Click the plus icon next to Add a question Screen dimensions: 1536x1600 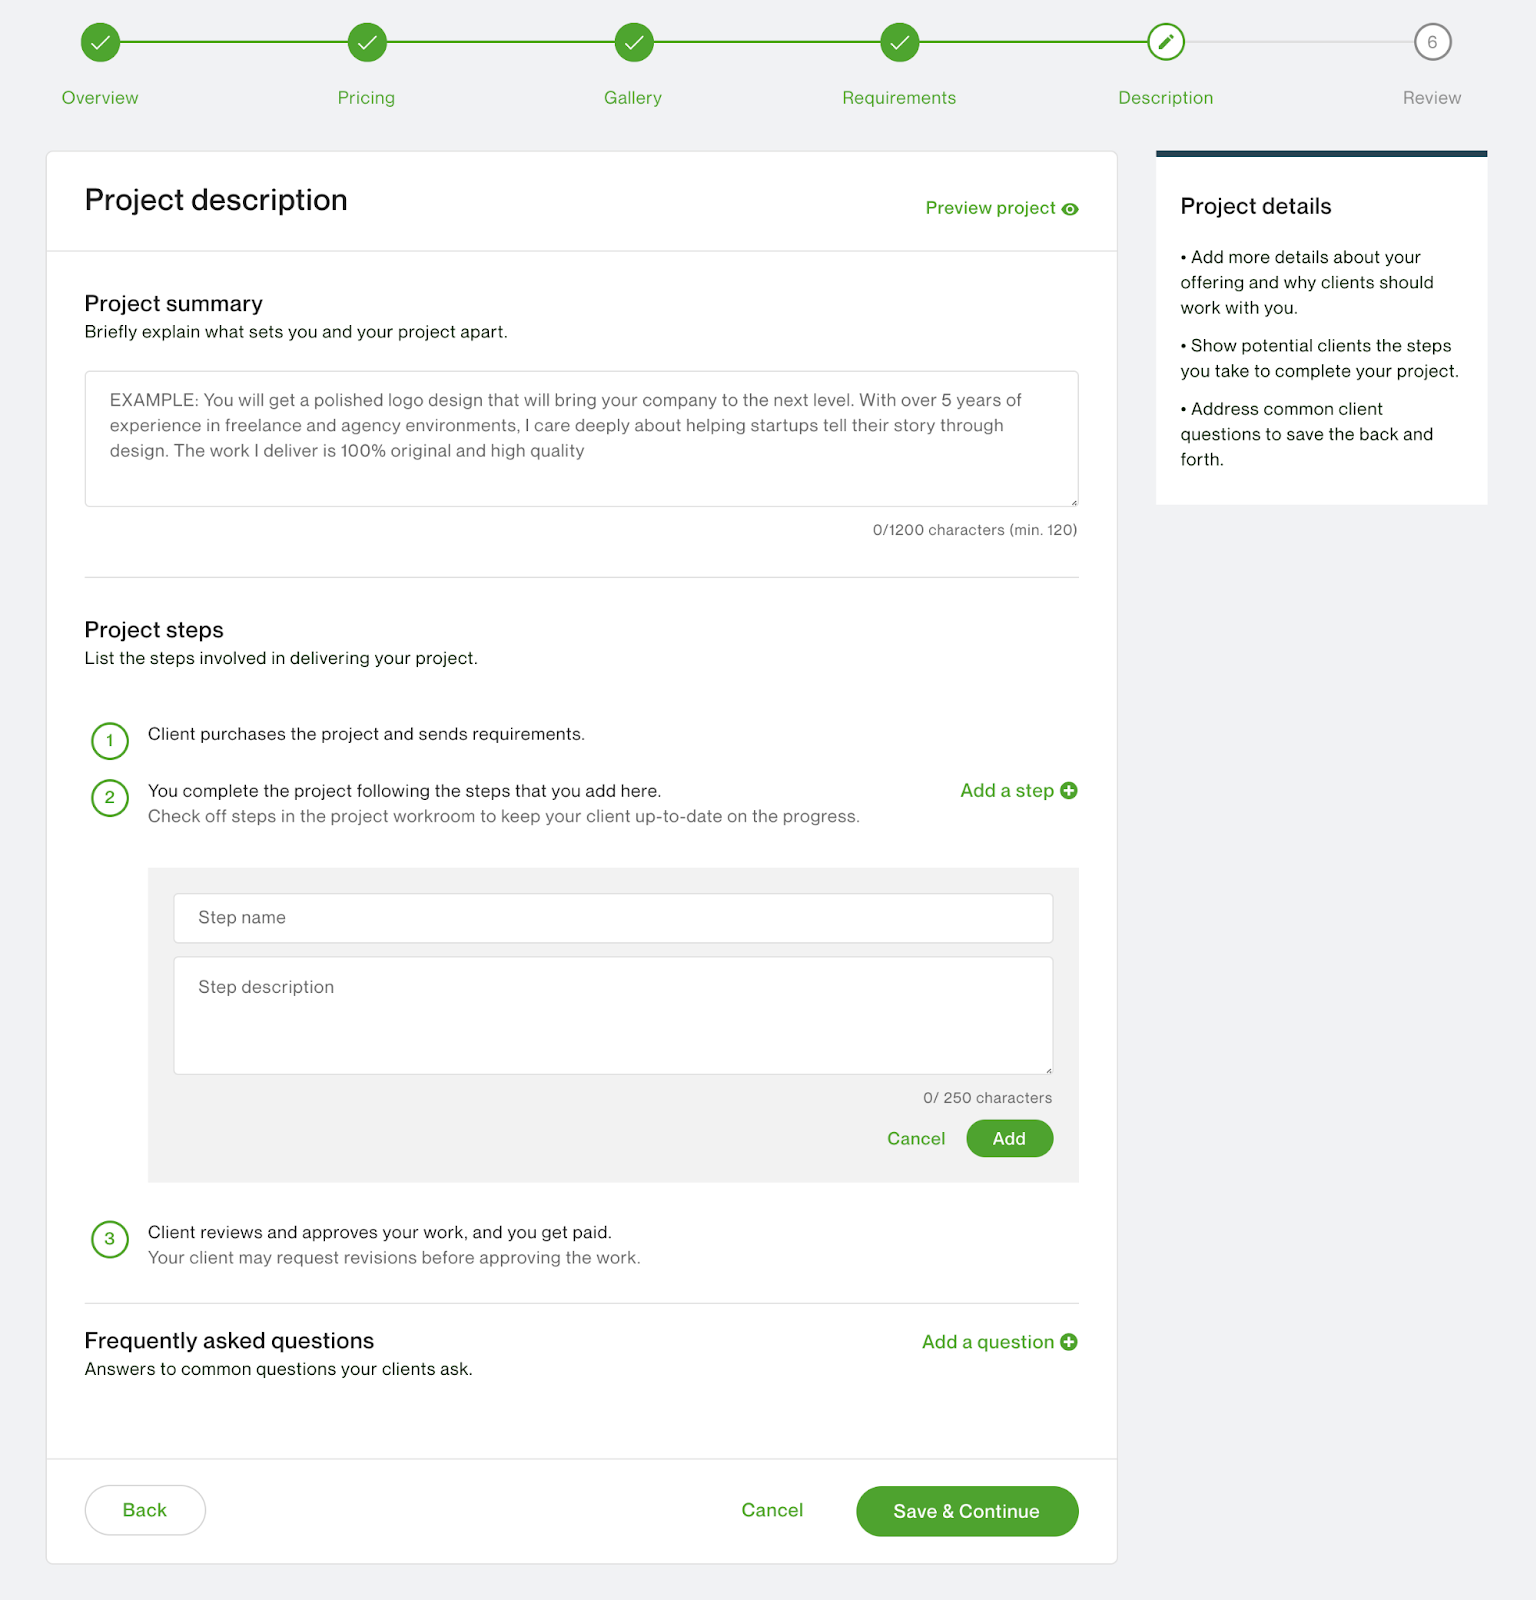(x=1069, y=1342)
